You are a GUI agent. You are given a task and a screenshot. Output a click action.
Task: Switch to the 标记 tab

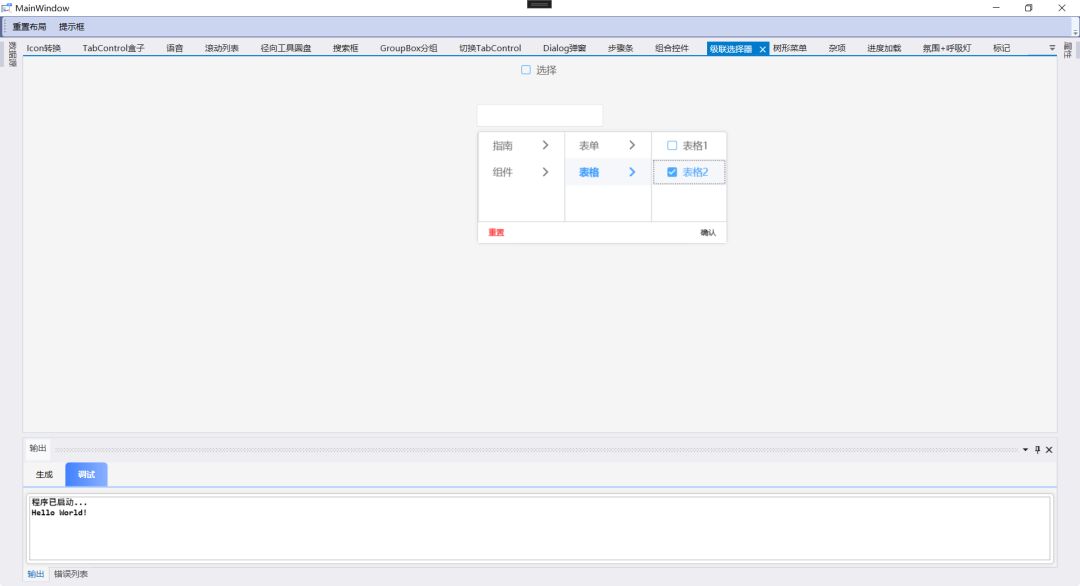coord(1001,48)
